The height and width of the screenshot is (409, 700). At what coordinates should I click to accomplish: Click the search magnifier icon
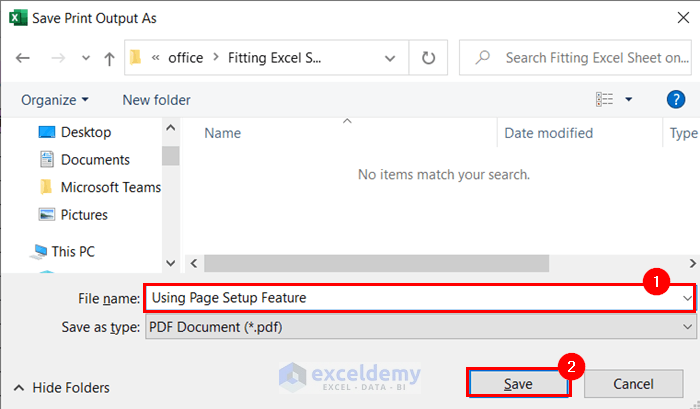click(483, 58)
